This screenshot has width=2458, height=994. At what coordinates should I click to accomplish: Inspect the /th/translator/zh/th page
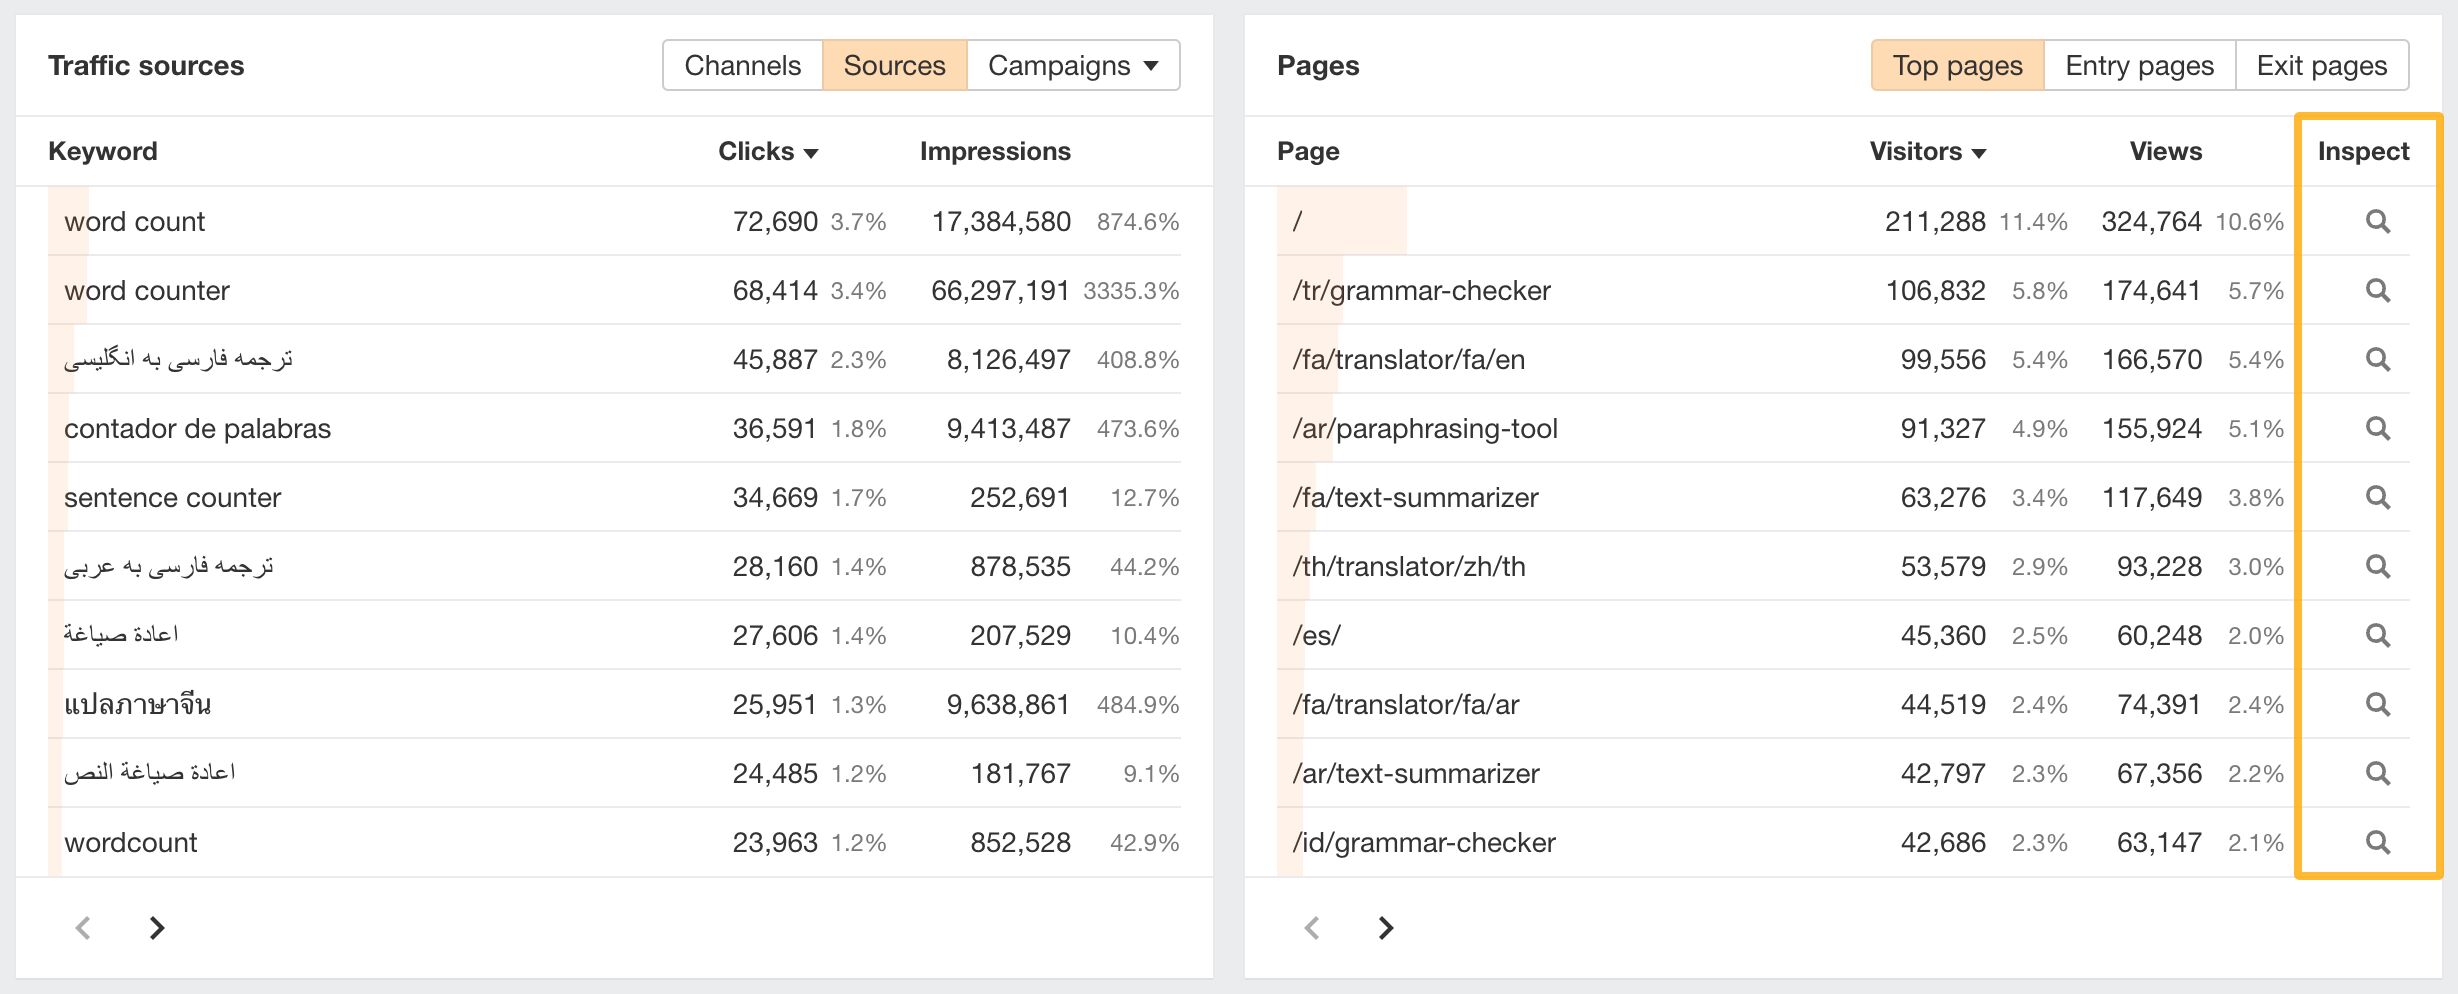2377,566
